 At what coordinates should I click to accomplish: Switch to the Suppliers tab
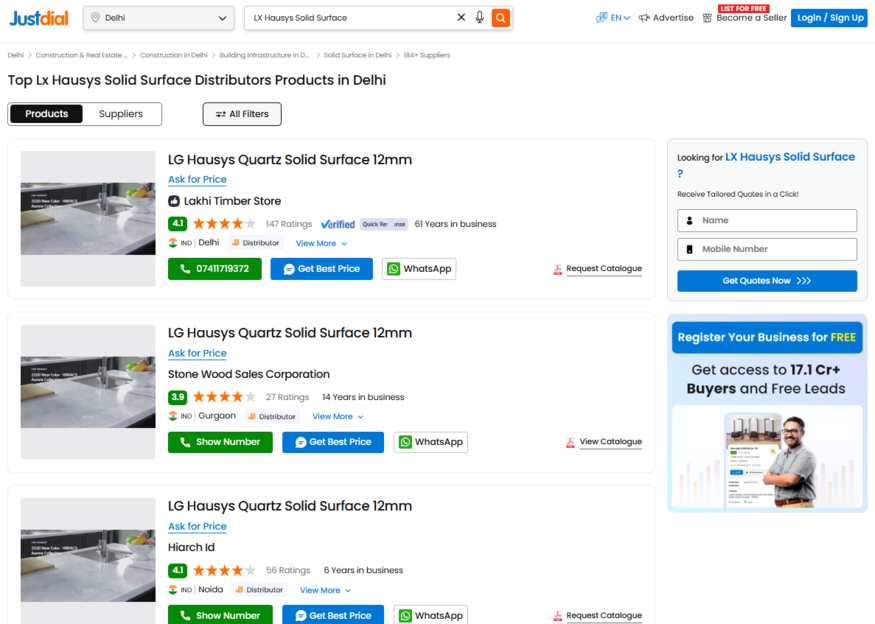tap(121, 114)
